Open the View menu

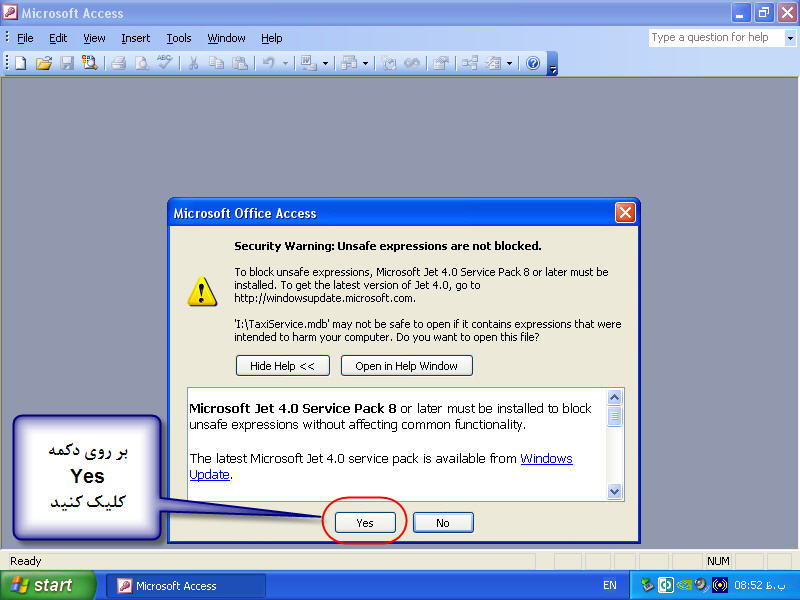[94, 38]
